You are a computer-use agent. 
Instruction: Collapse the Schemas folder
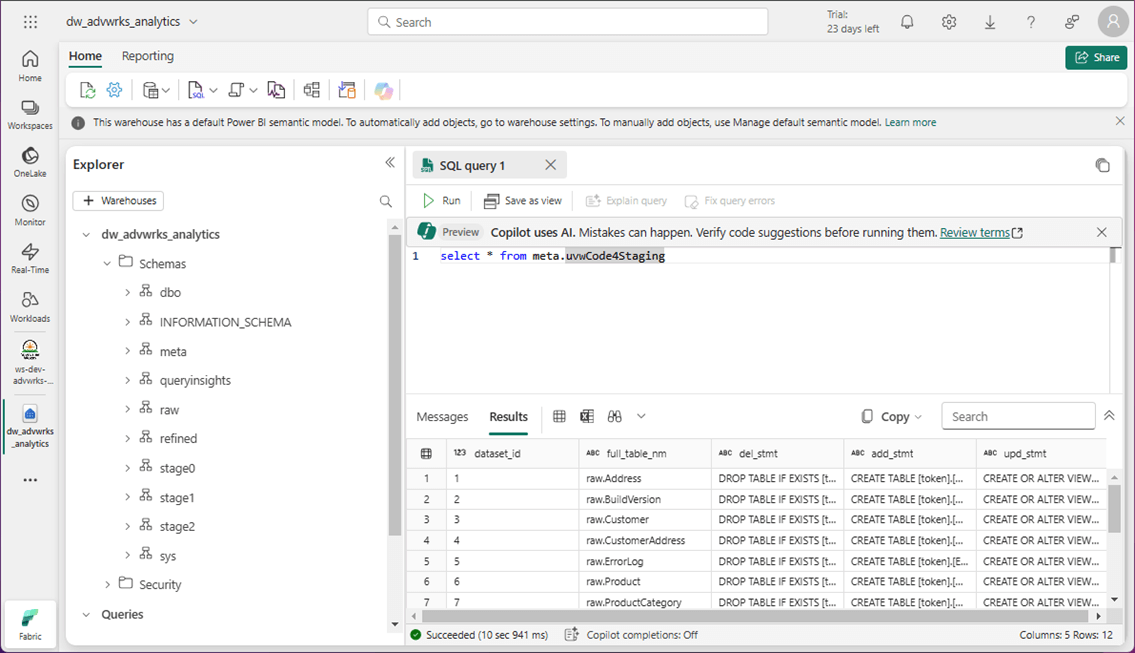107,264
